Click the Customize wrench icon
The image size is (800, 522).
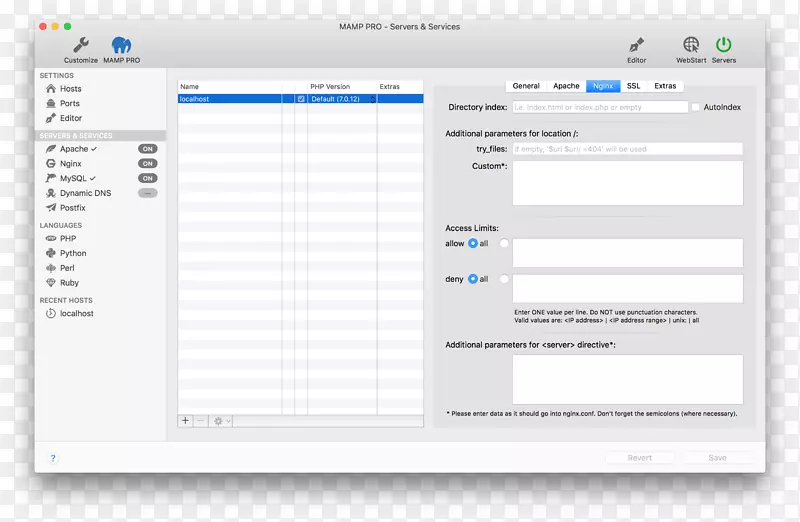coord(81,45)
